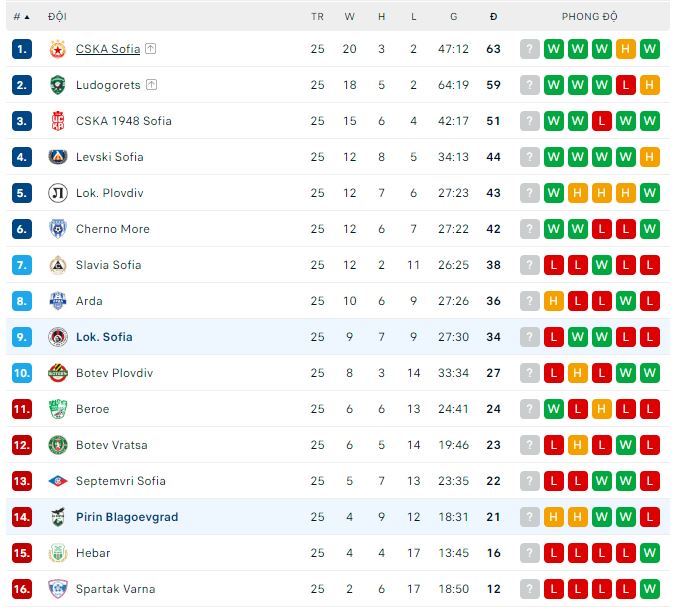
Task: Click the Septemvri Sofia club crest
Action: click(x=57, y=481)
